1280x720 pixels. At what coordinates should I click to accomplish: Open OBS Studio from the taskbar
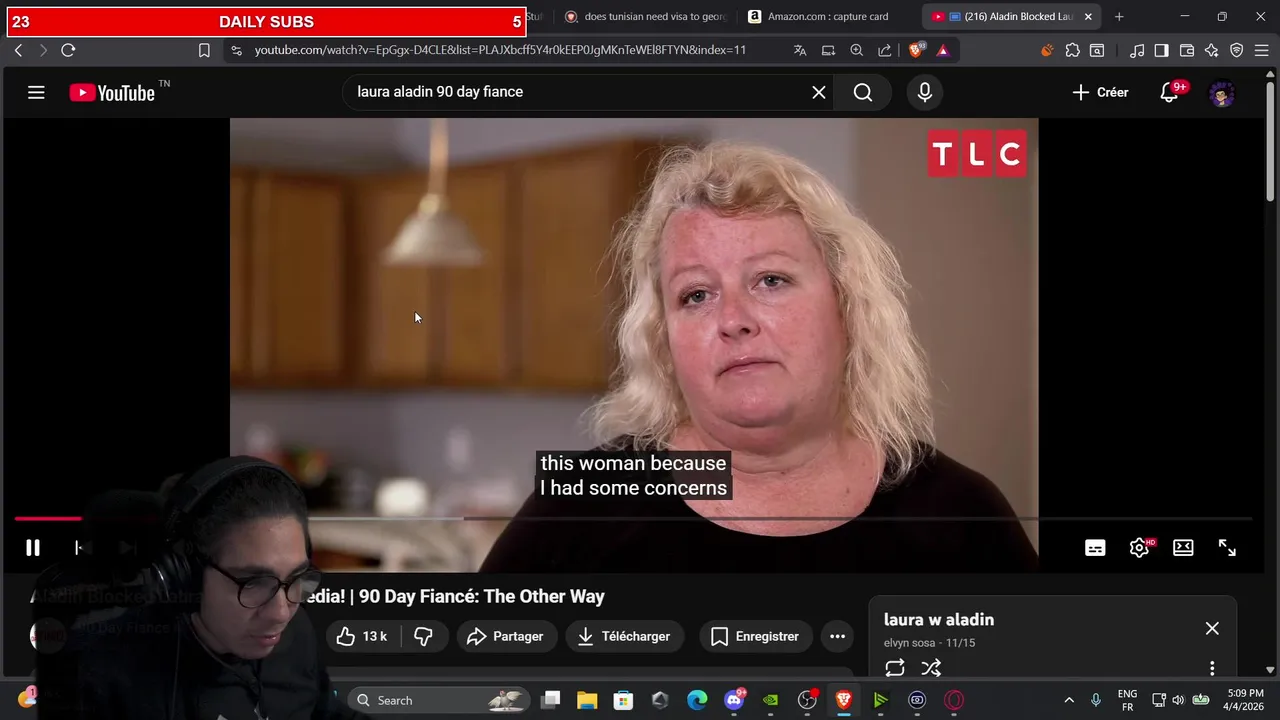coord(807,700)
